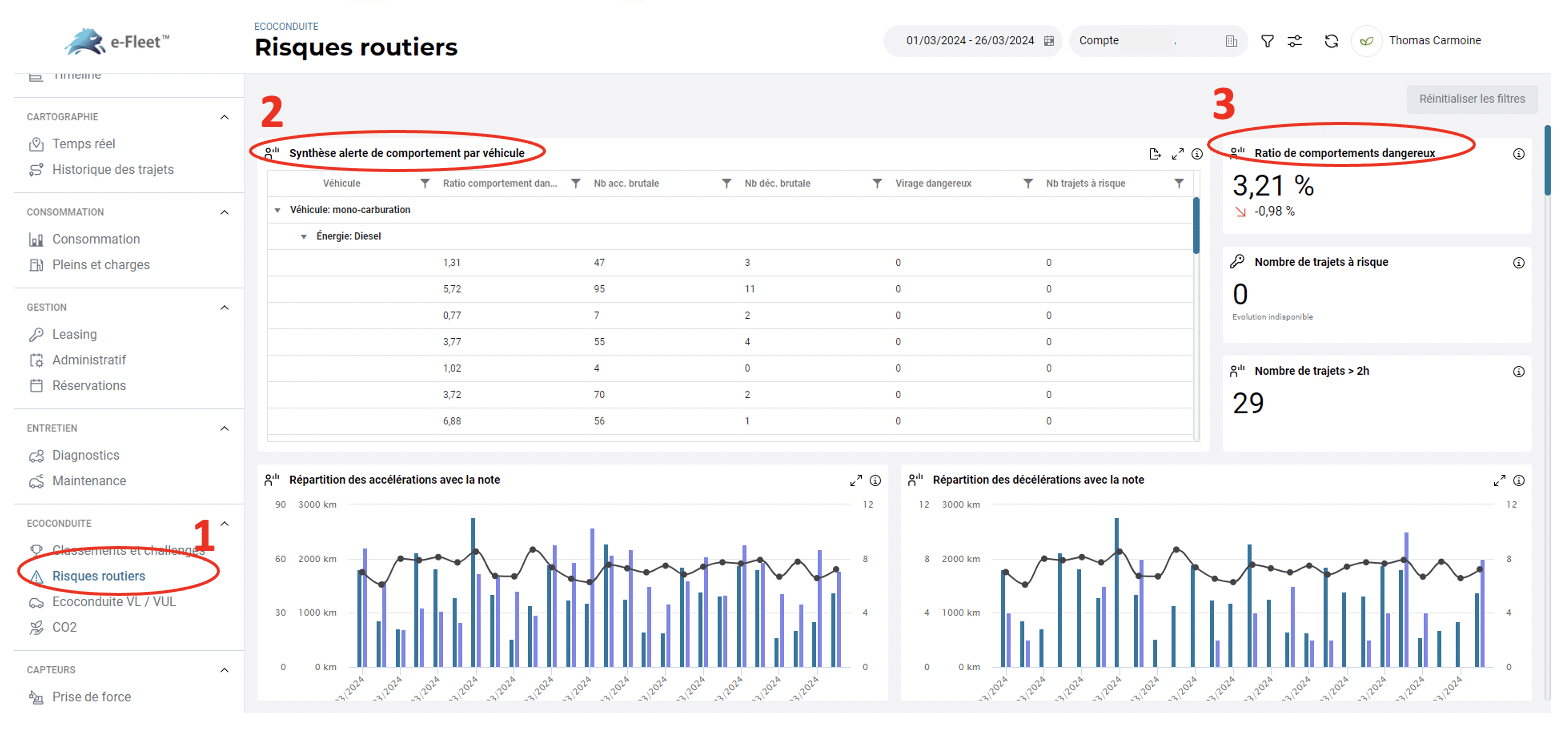Open the Compte account selector
This screenshot has height=734, width=1566.
click(1158, 41)
